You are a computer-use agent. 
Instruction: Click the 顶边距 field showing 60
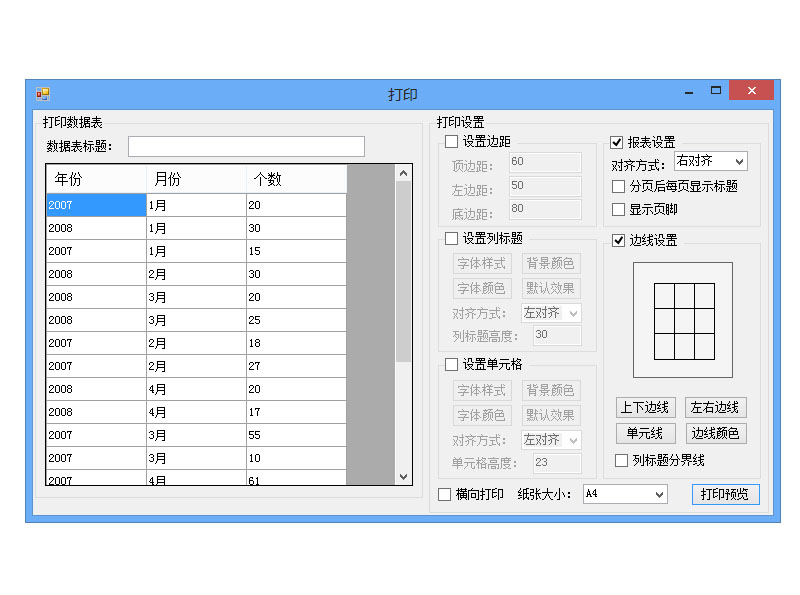[545, 162]
